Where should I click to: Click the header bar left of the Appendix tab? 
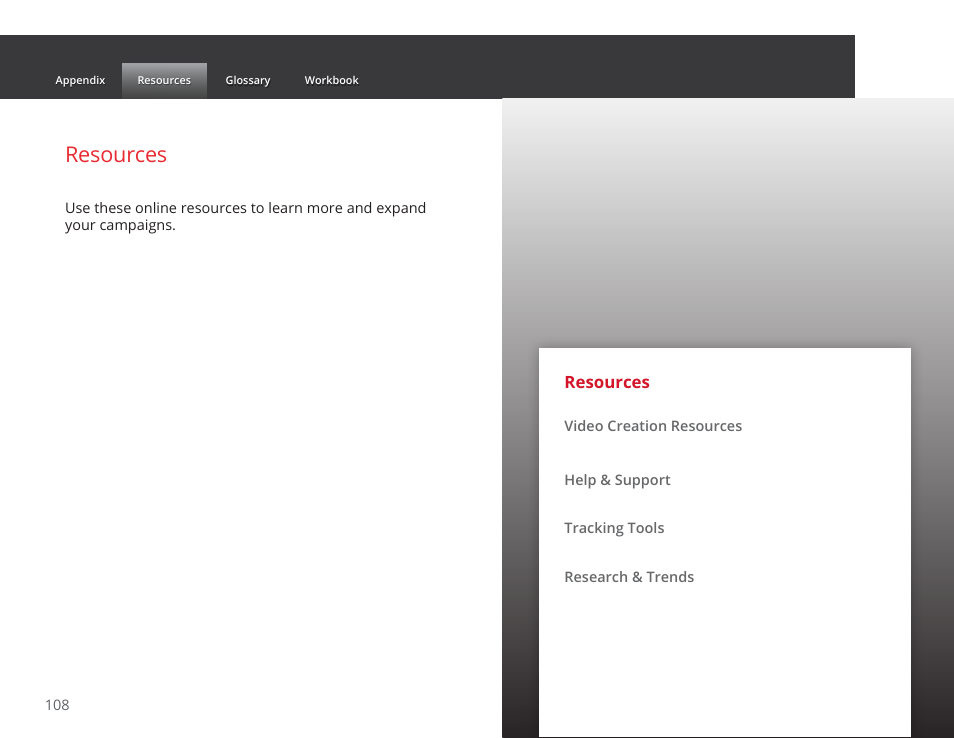click(25, 80)
